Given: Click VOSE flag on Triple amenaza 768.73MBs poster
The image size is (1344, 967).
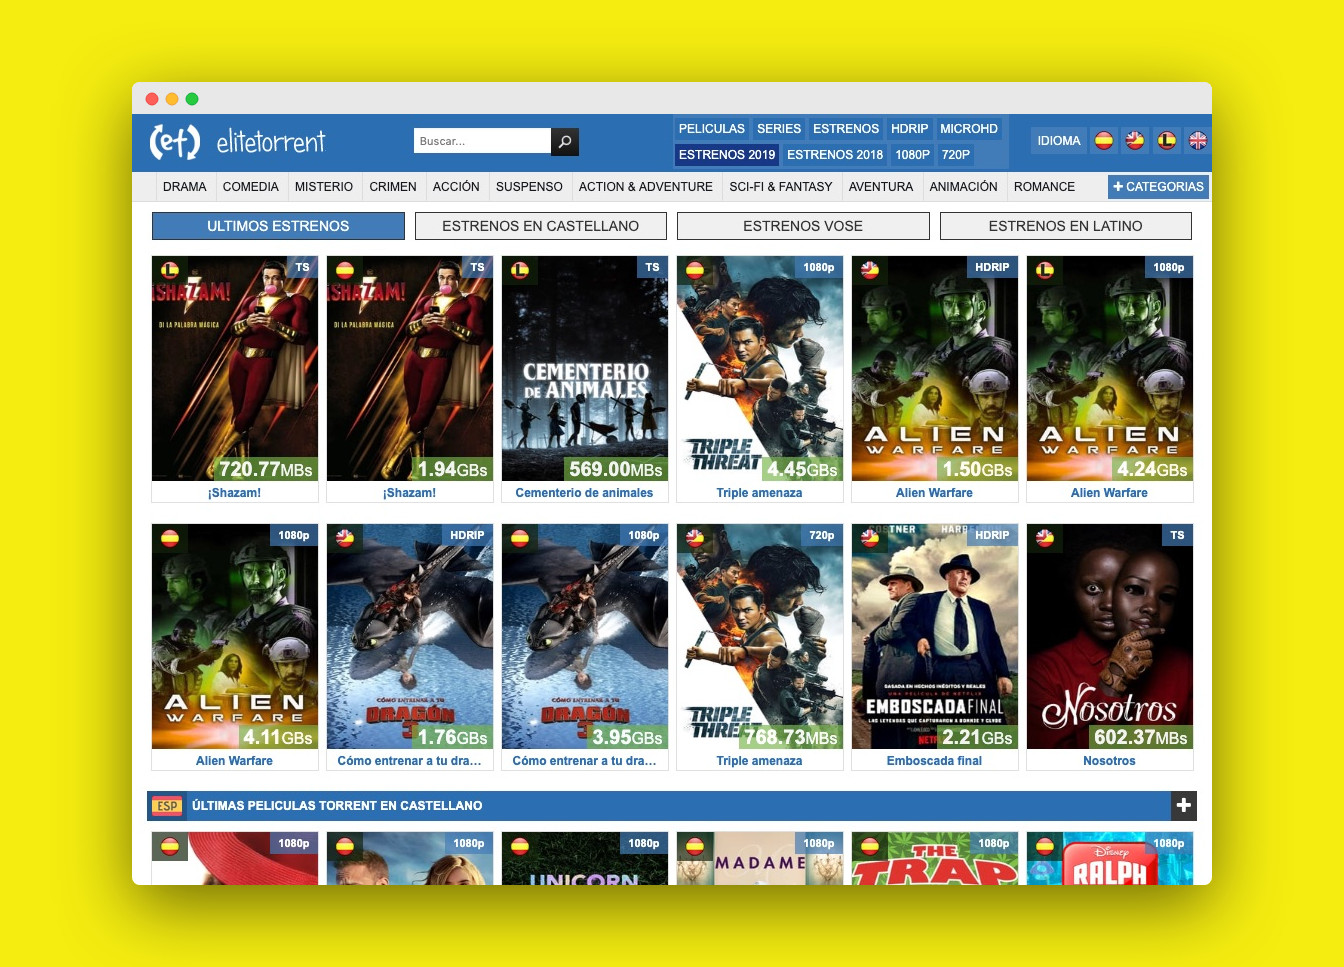Looking at the screenshot, I should [x=695, y=538].
